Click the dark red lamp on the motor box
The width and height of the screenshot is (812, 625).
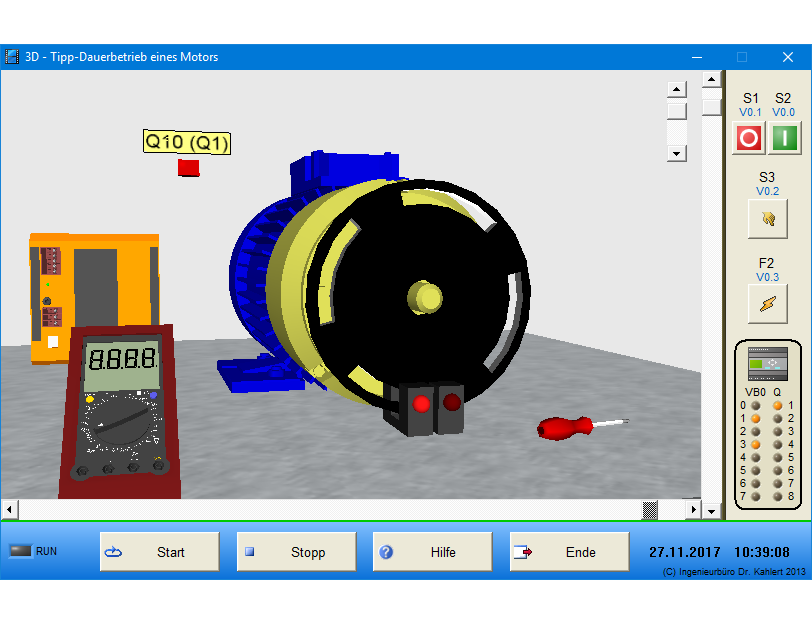452,401
